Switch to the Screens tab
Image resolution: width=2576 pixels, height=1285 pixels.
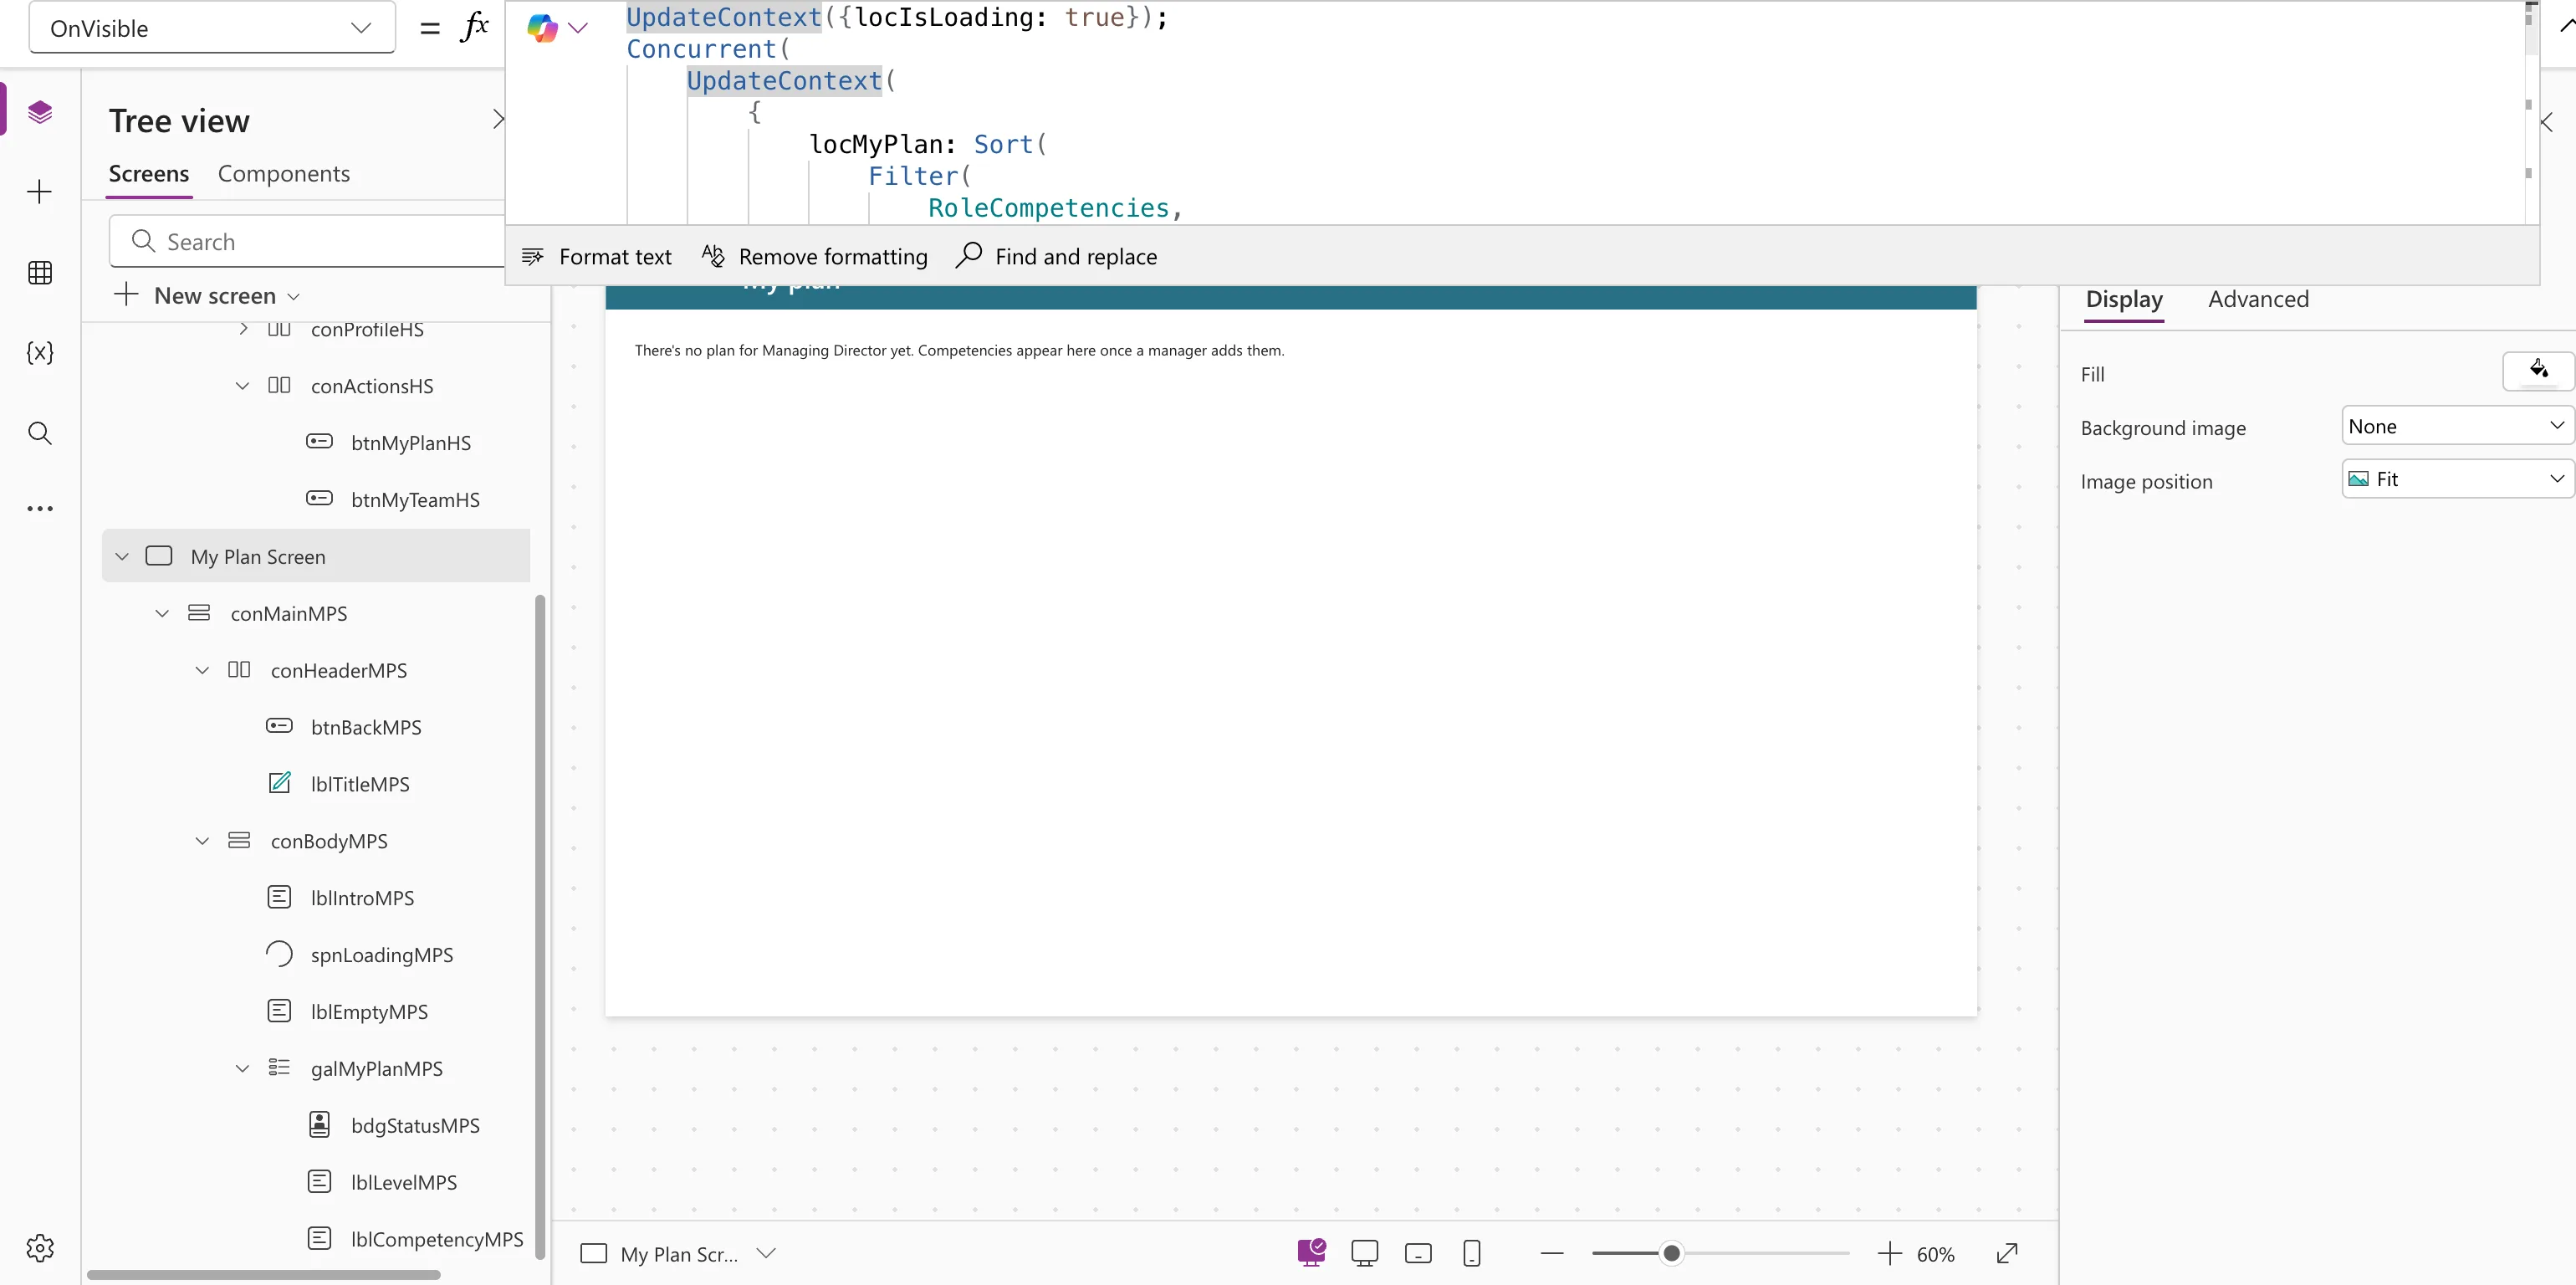pyautogui.click(x=149, y=174)
